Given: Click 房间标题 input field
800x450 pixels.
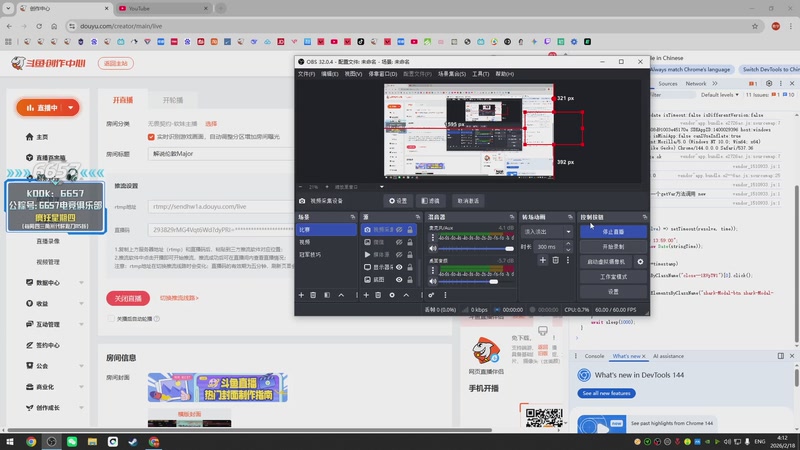Looking at the screenshot, I should 220,154.
